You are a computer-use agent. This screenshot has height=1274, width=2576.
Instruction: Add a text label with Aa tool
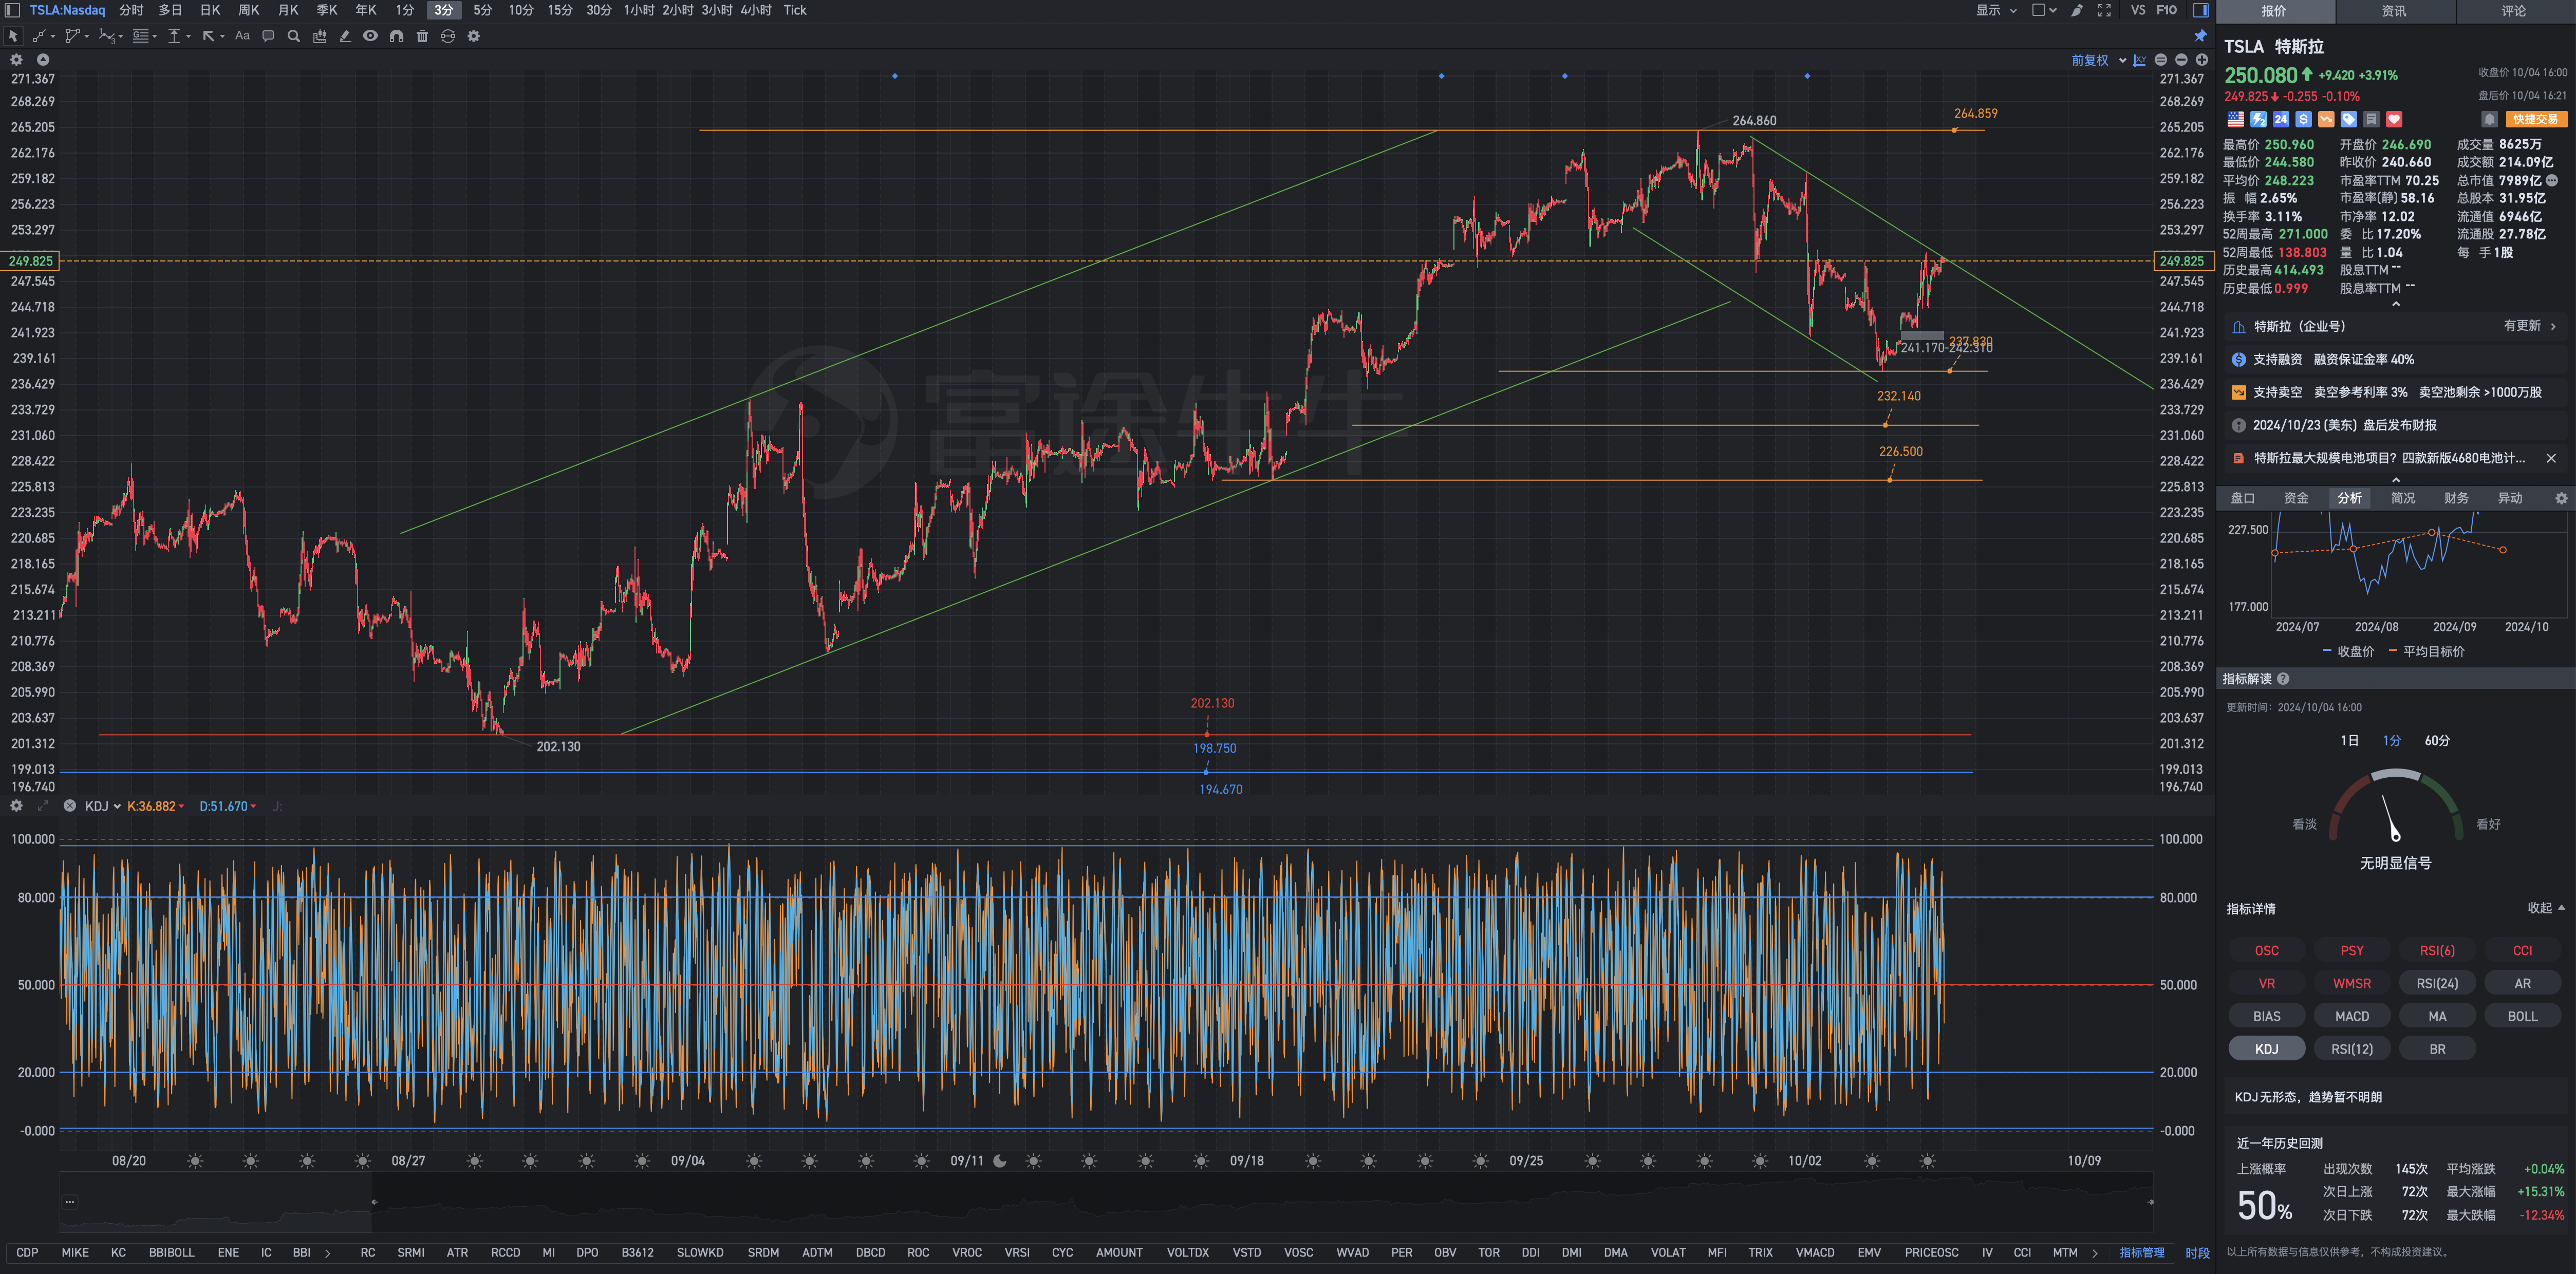coord(242,36)
